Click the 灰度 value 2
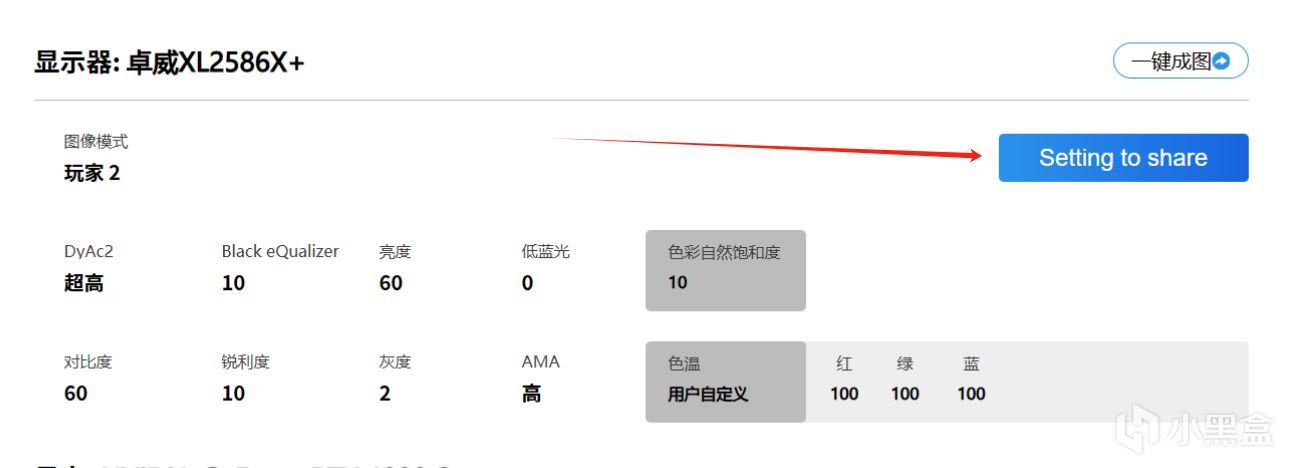1312x468 pixels. point(385,393)
